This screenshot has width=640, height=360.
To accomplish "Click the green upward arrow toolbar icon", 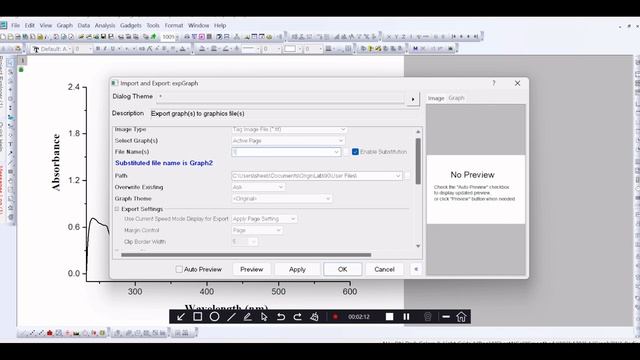I will click(154, 37).
